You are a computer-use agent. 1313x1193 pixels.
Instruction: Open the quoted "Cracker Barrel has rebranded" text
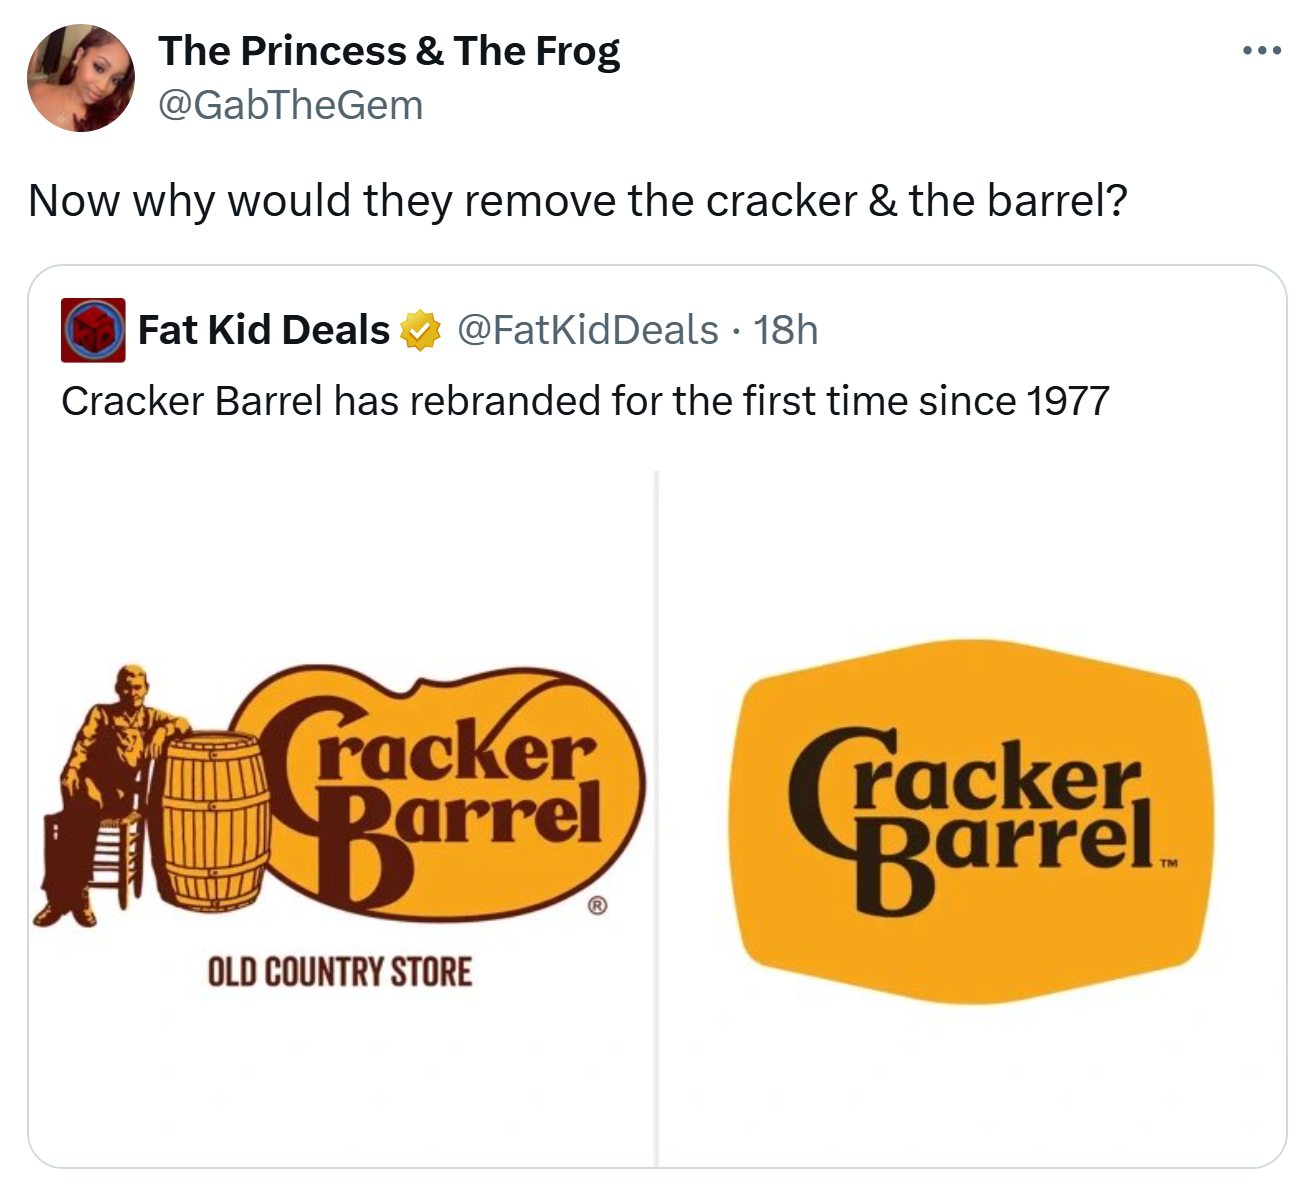tap(585, 401)
